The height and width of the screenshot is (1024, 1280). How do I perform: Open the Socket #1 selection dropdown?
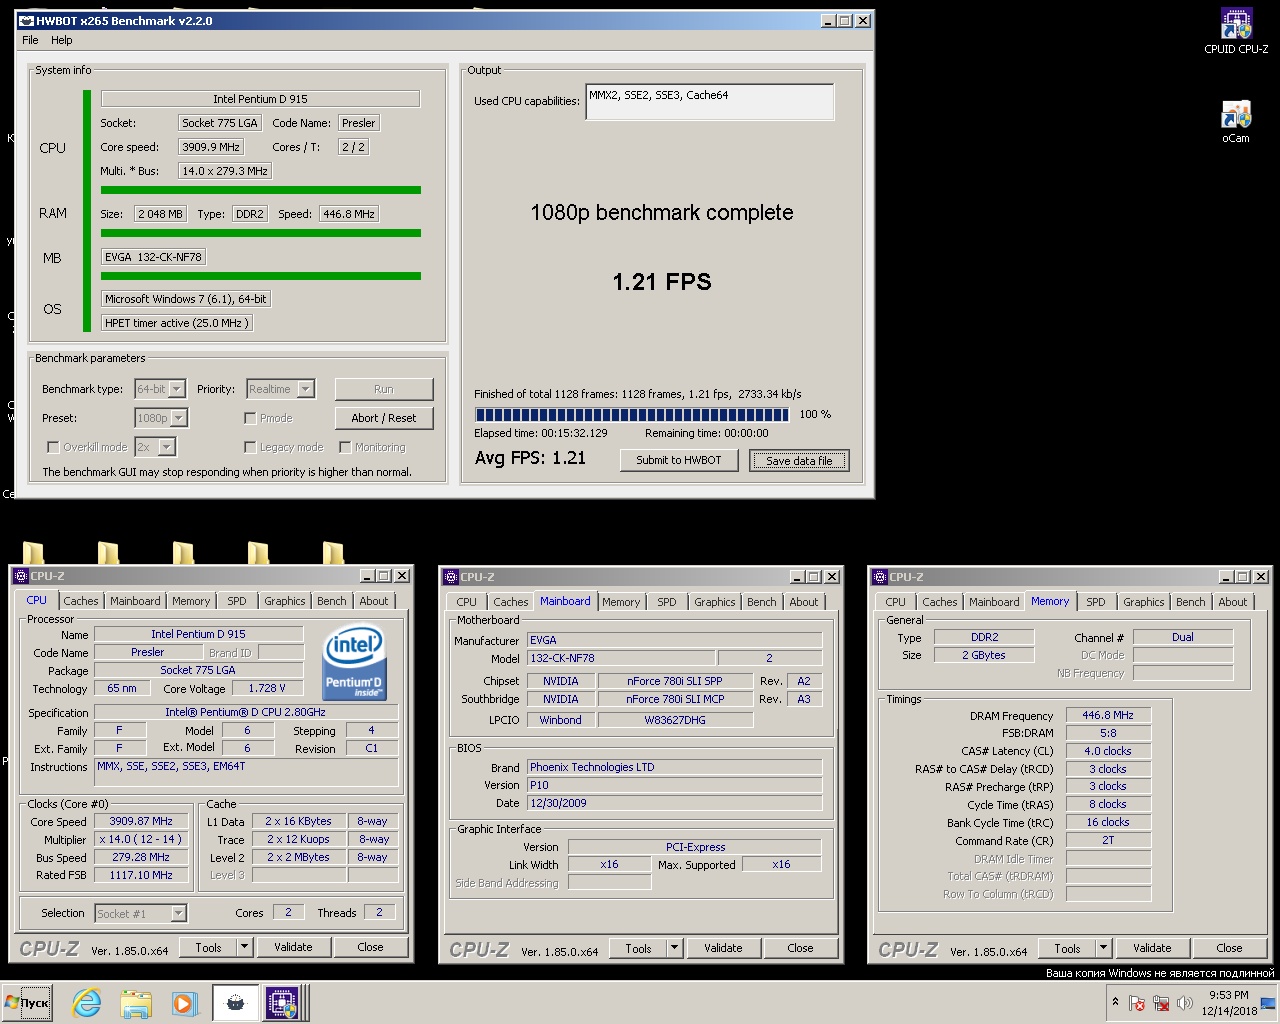pyautogui.click(x=178, y=913)
